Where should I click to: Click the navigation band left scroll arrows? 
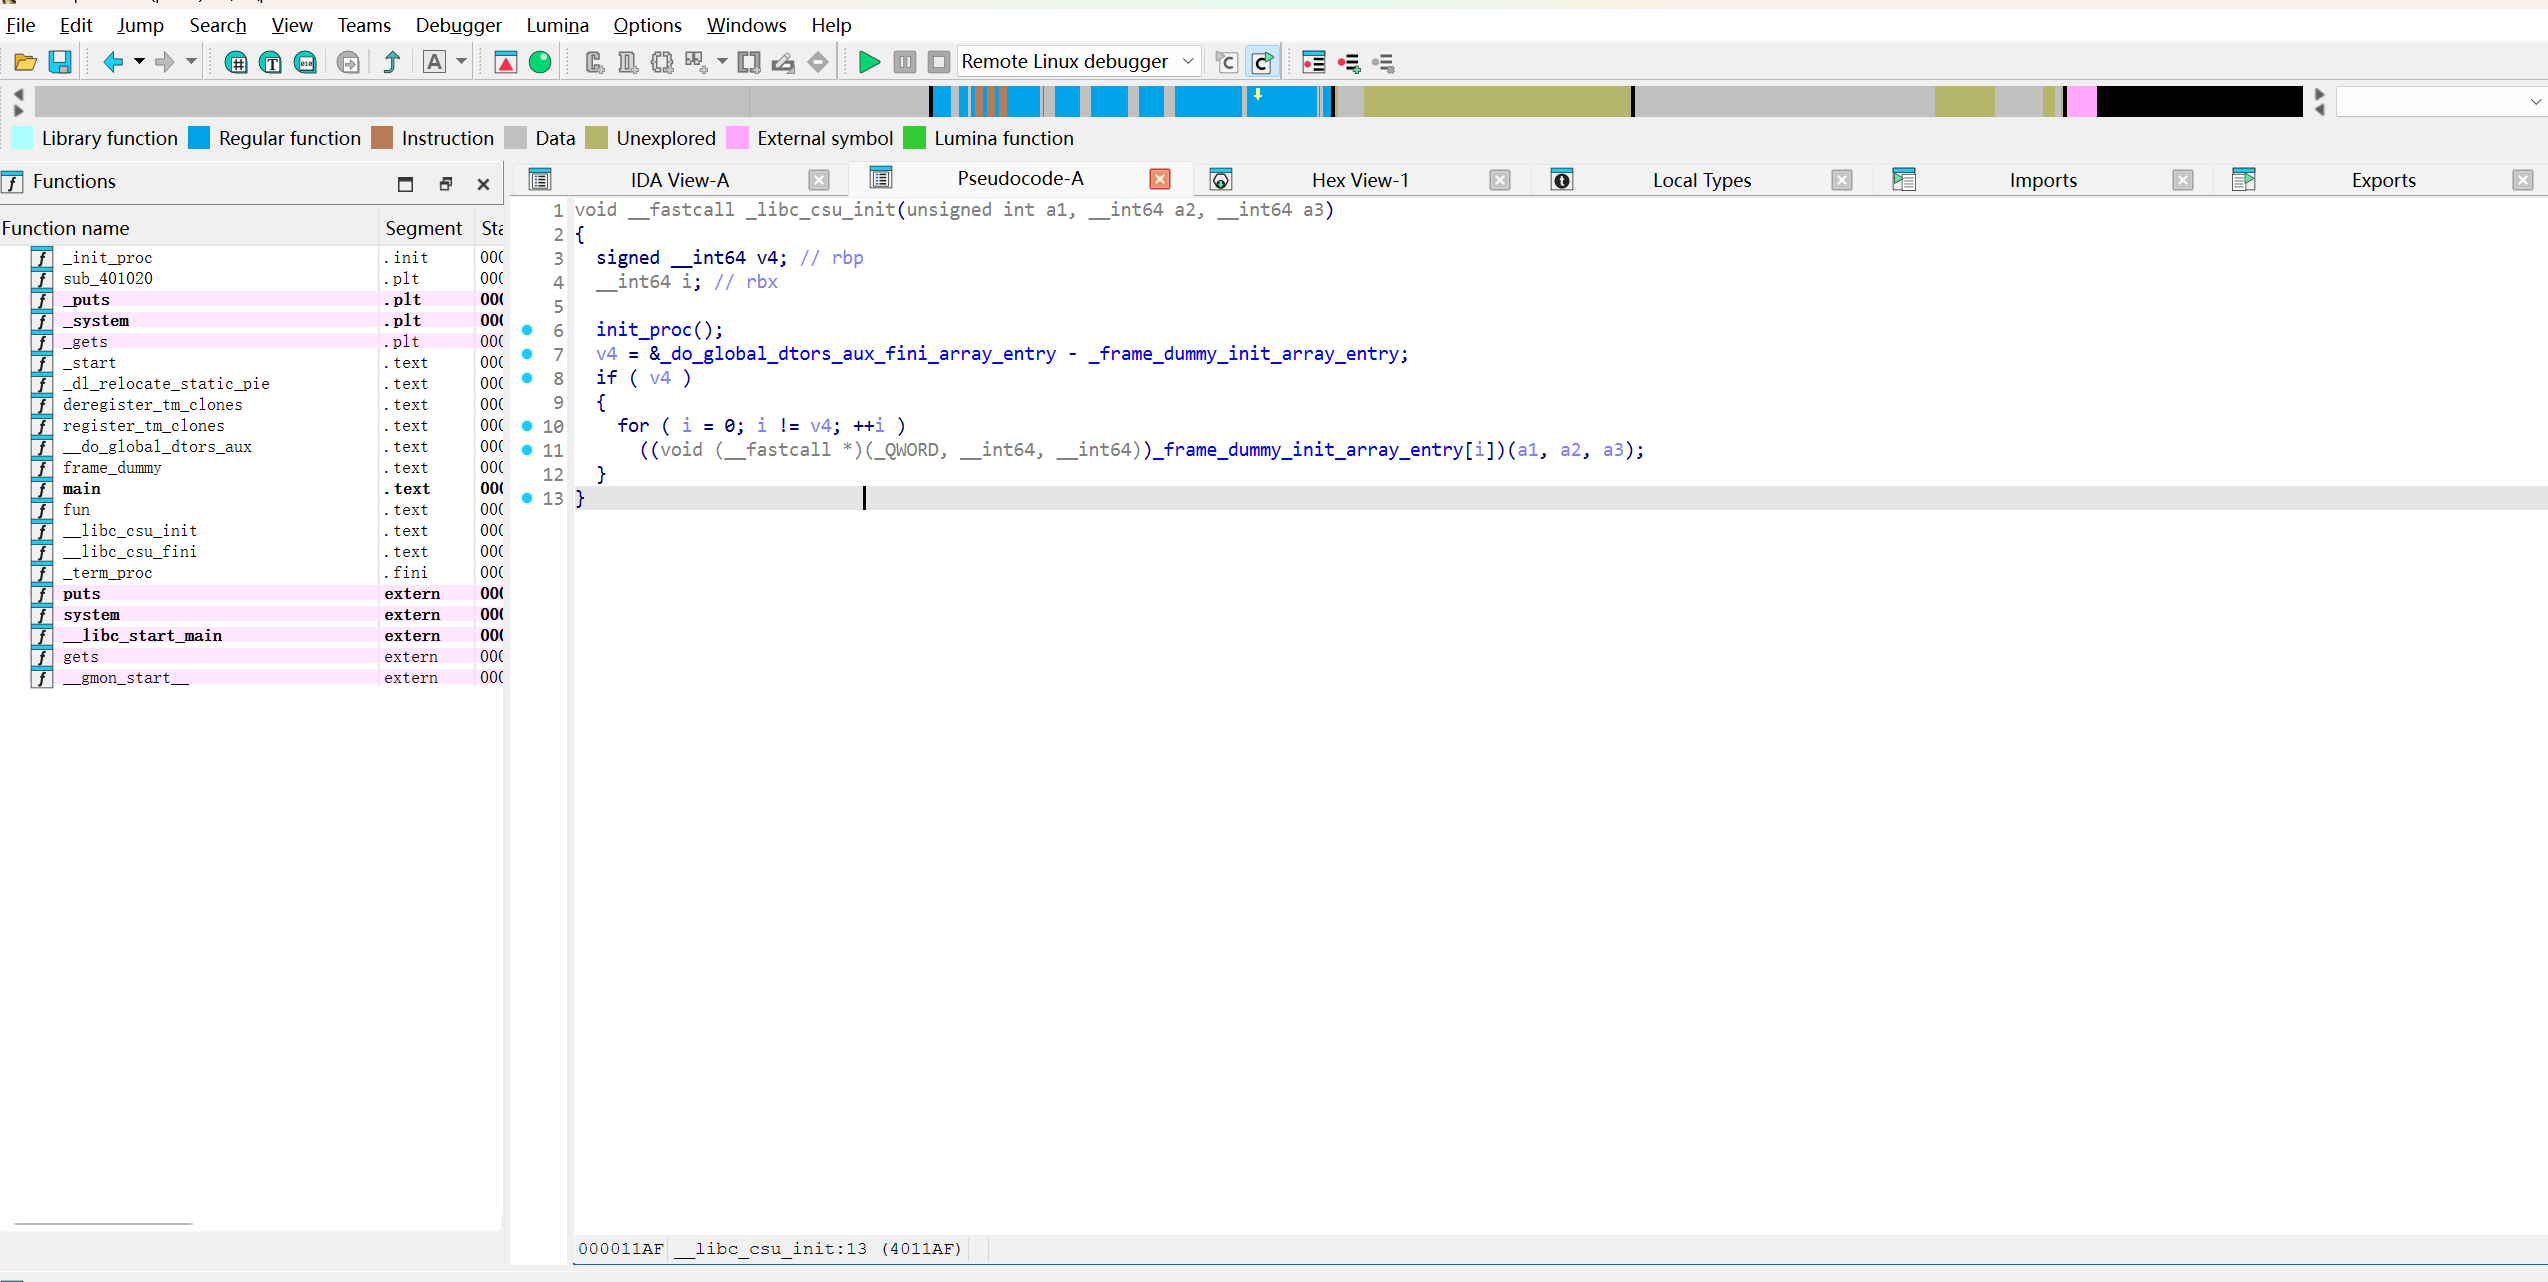18,101
